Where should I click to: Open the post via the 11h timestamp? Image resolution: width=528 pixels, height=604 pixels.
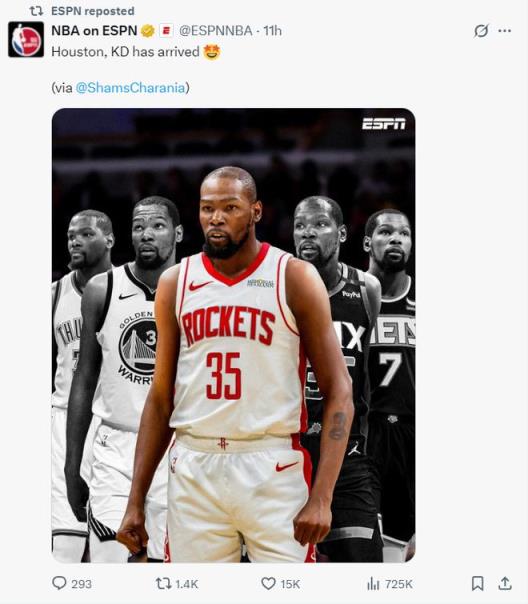273,31
